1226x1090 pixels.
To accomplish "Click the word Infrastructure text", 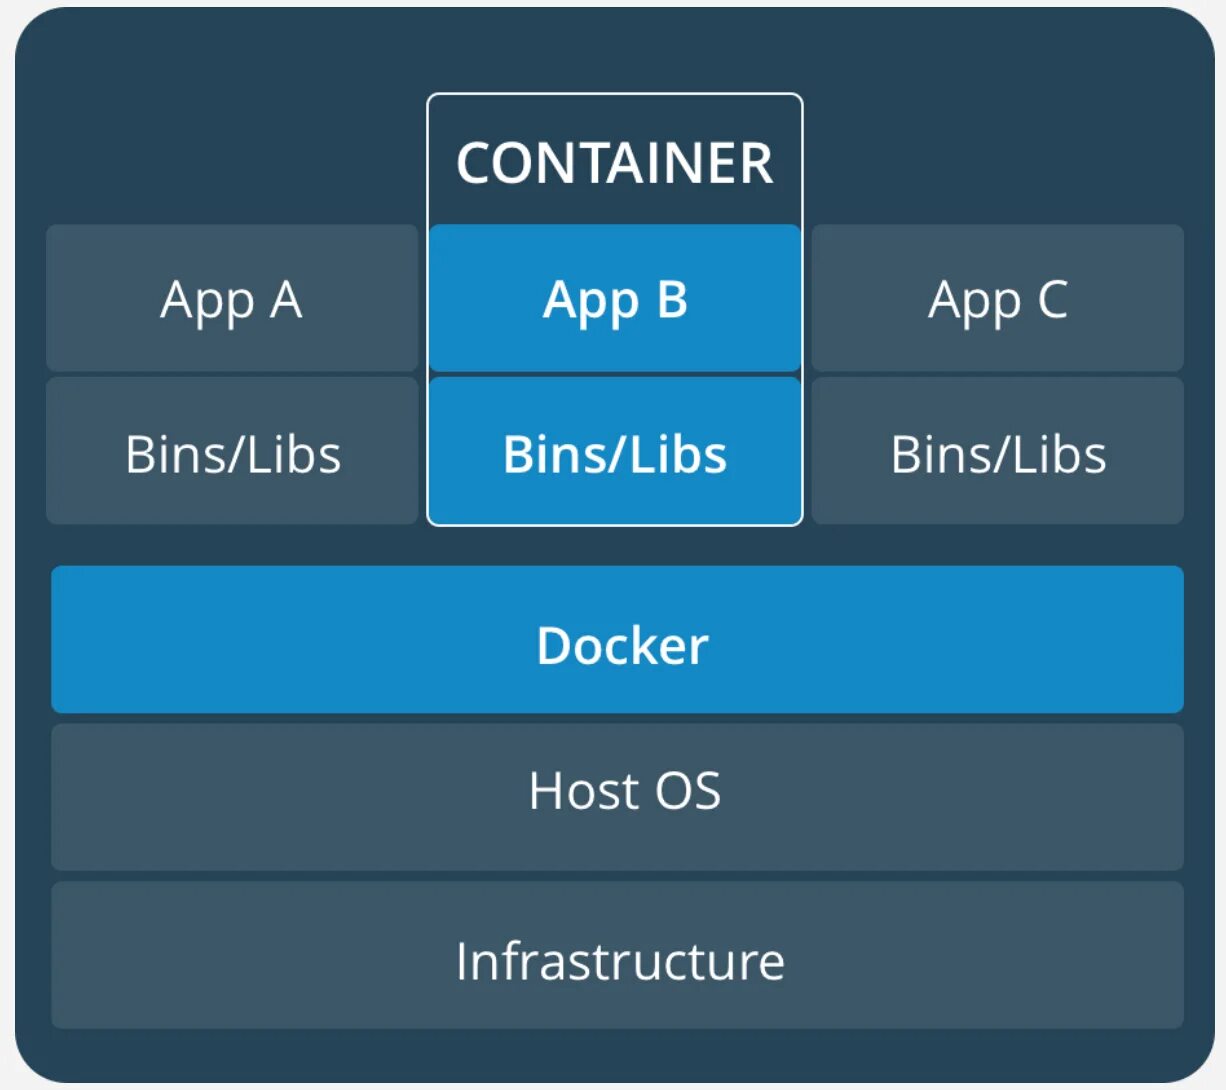I will pyautogui.click(x=619, y=962).
